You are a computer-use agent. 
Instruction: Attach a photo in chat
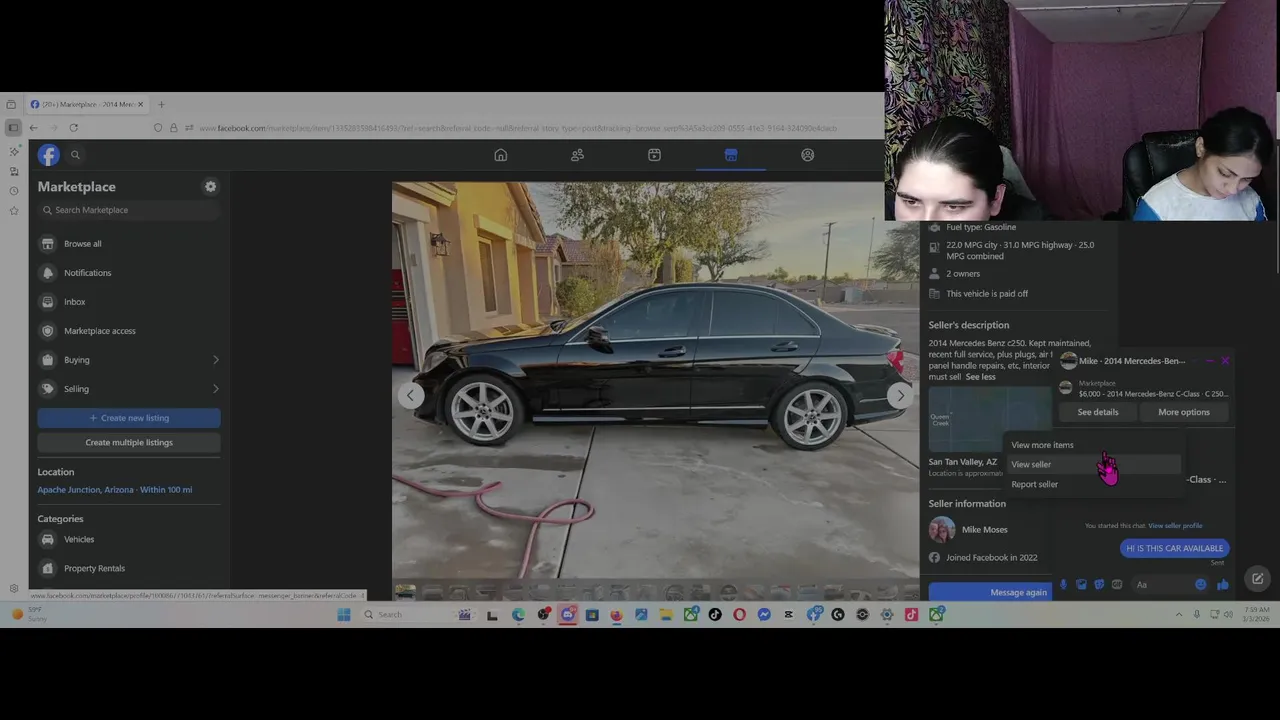[1081, 584]
